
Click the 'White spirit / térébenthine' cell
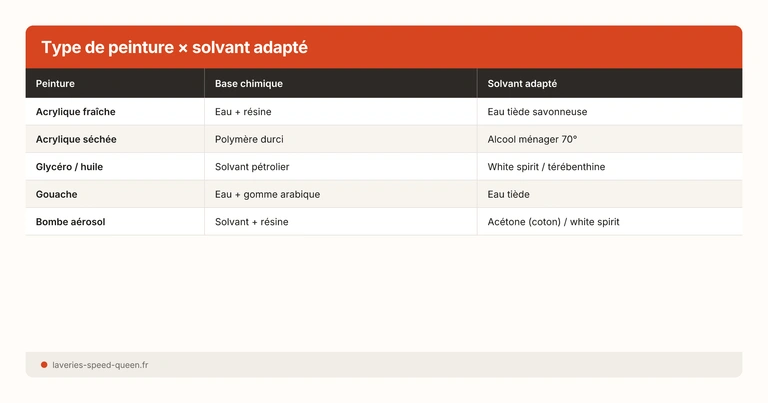(546, 167)
